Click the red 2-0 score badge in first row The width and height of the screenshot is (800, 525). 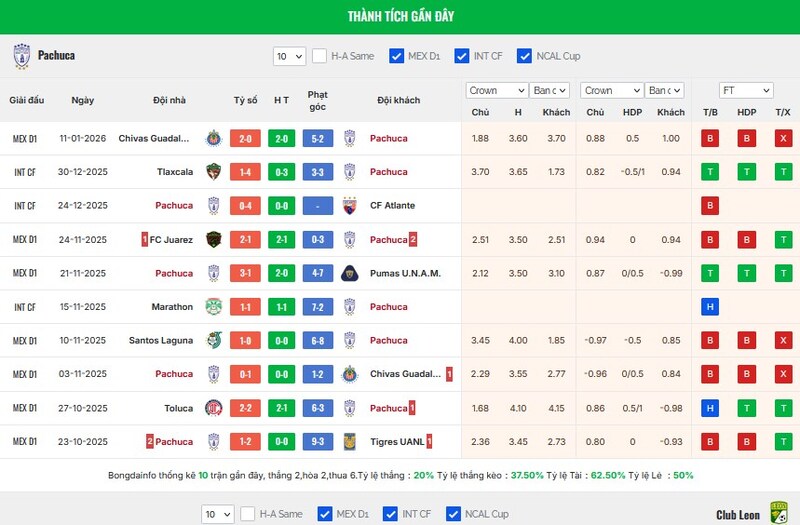click(246, 138)
